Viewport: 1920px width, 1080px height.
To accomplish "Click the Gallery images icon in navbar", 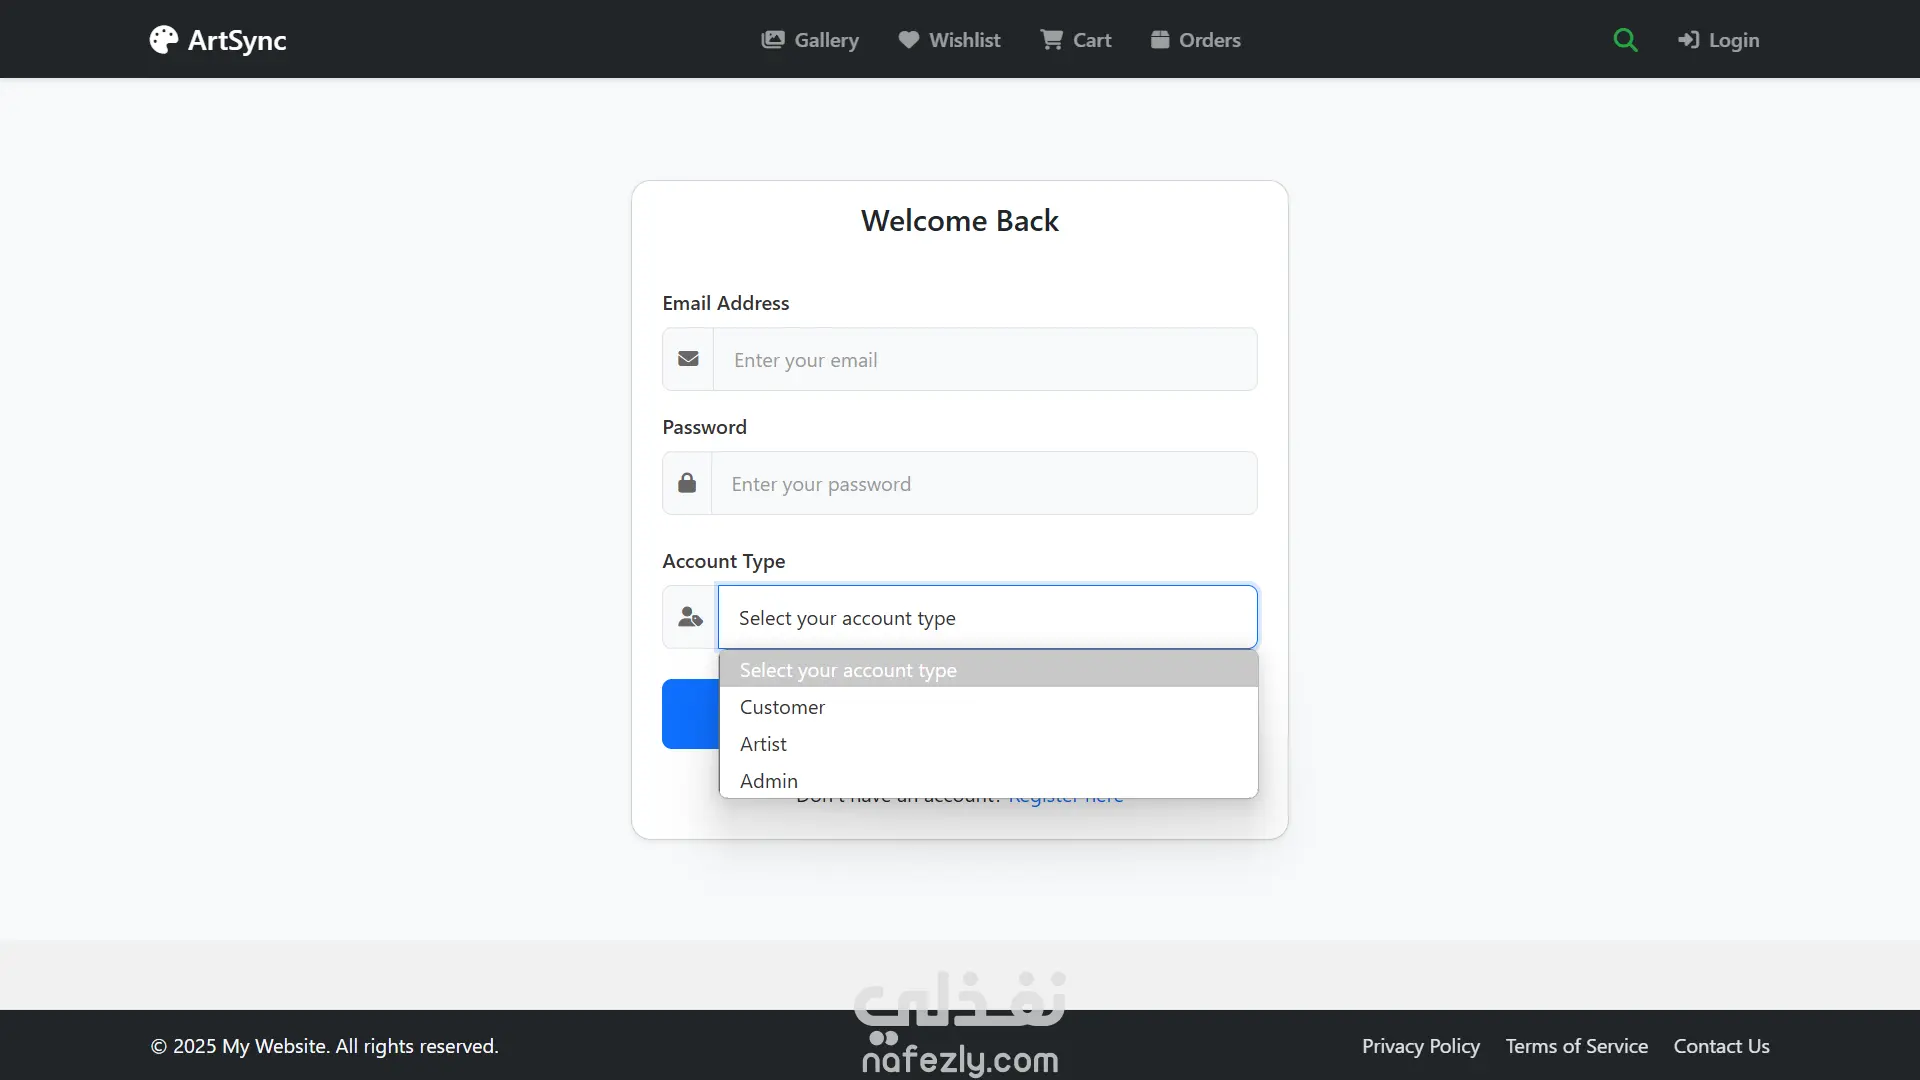I will [772, 40].
